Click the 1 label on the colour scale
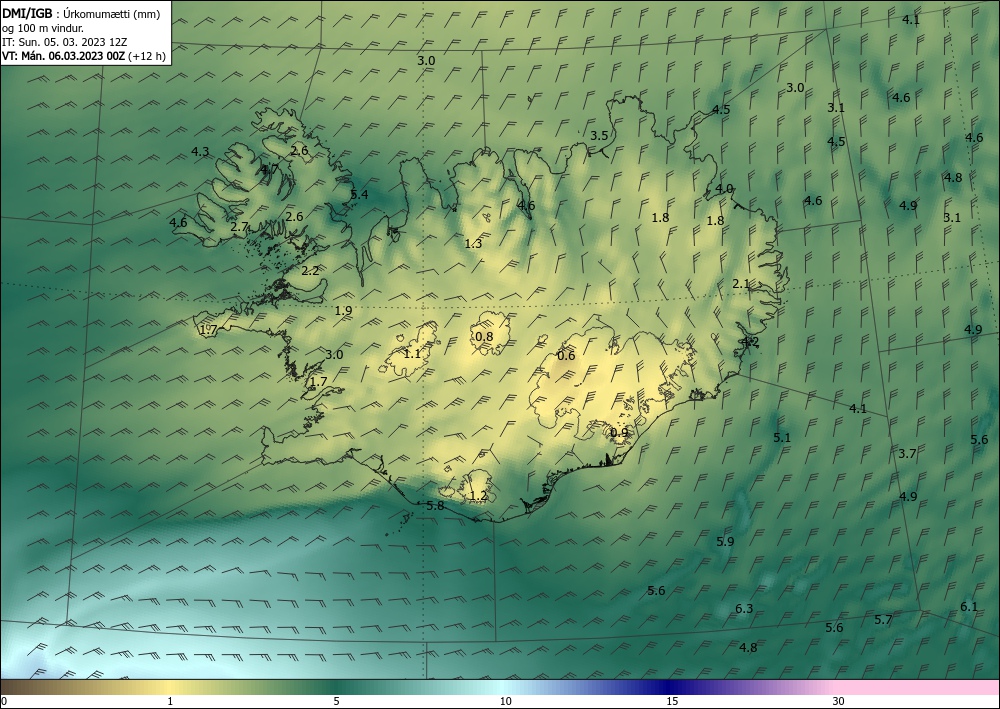This screenshot has width=1000, height=709. pos(170,702)
